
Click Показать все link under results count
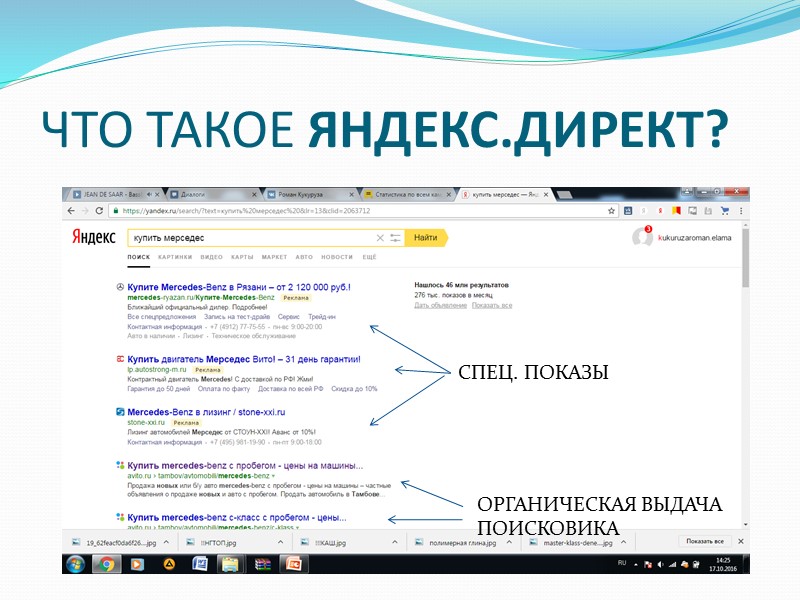pos(492,305)
